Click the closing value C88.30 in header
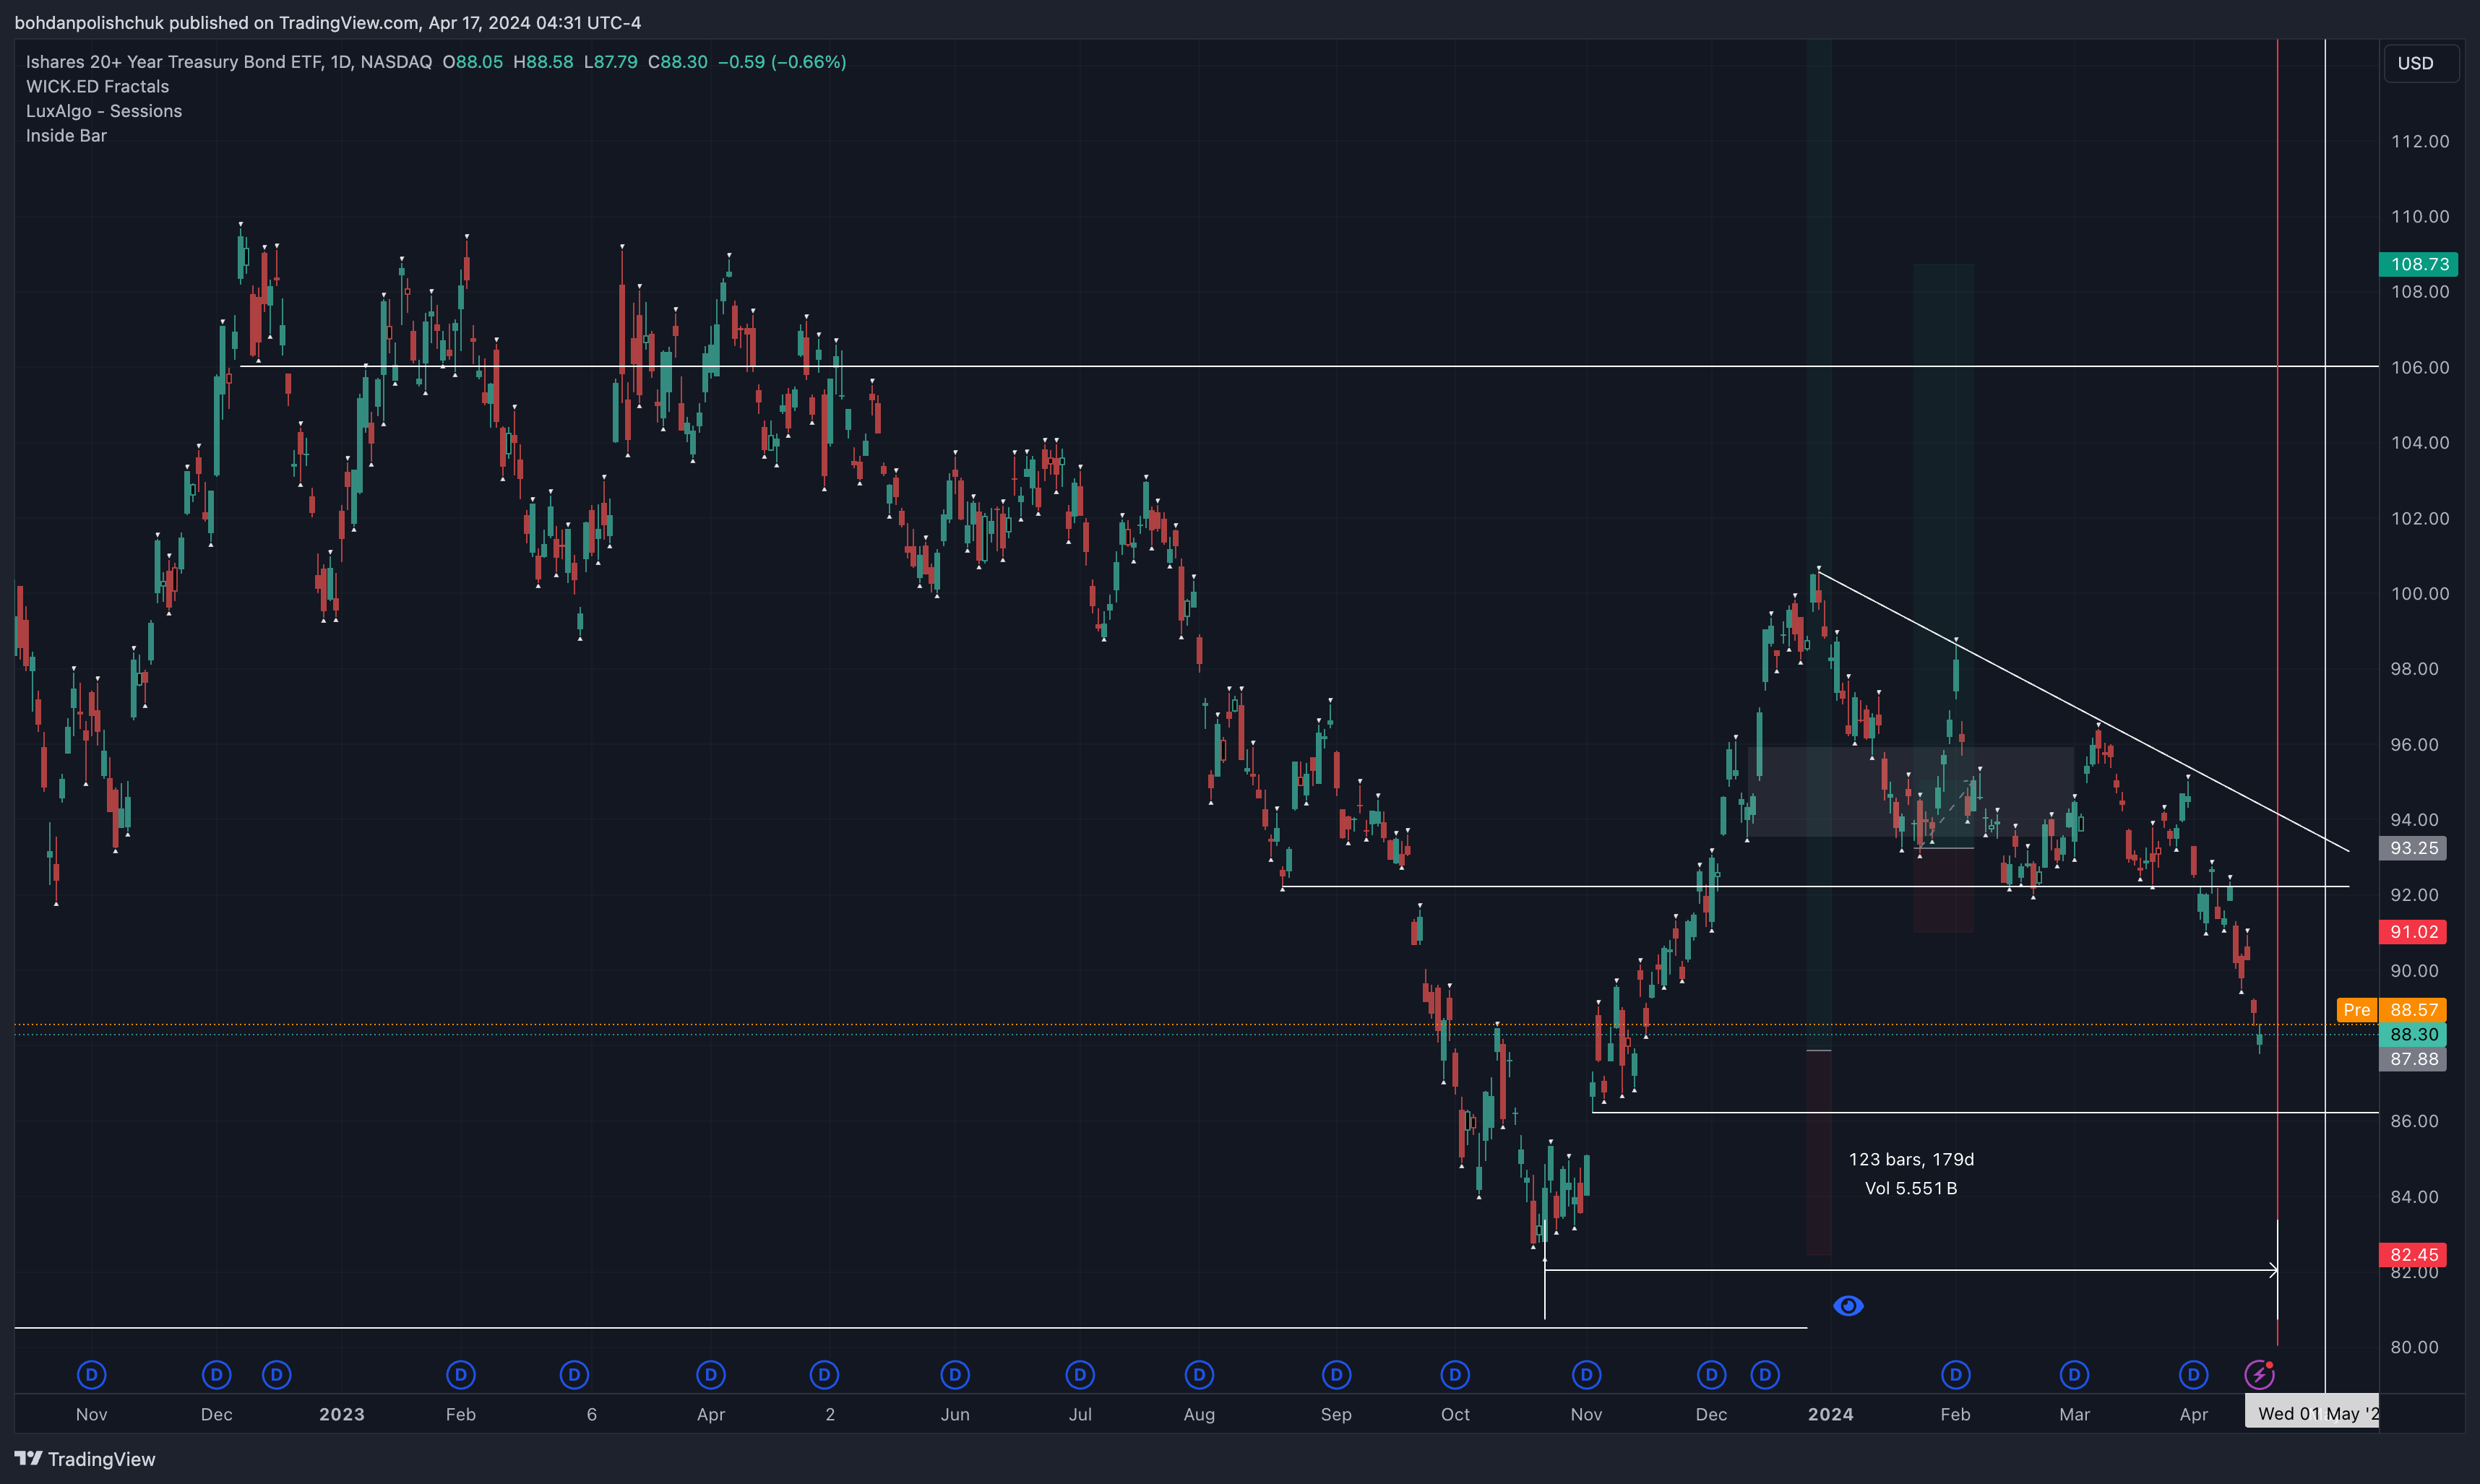 click(677, 62)
